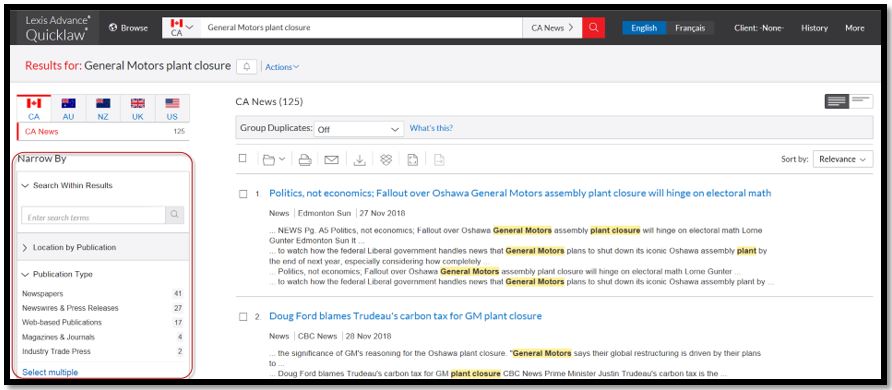Click the printer-friendly view icon
The width and height of the screenshot is (892, 390).
pos(413,160)
